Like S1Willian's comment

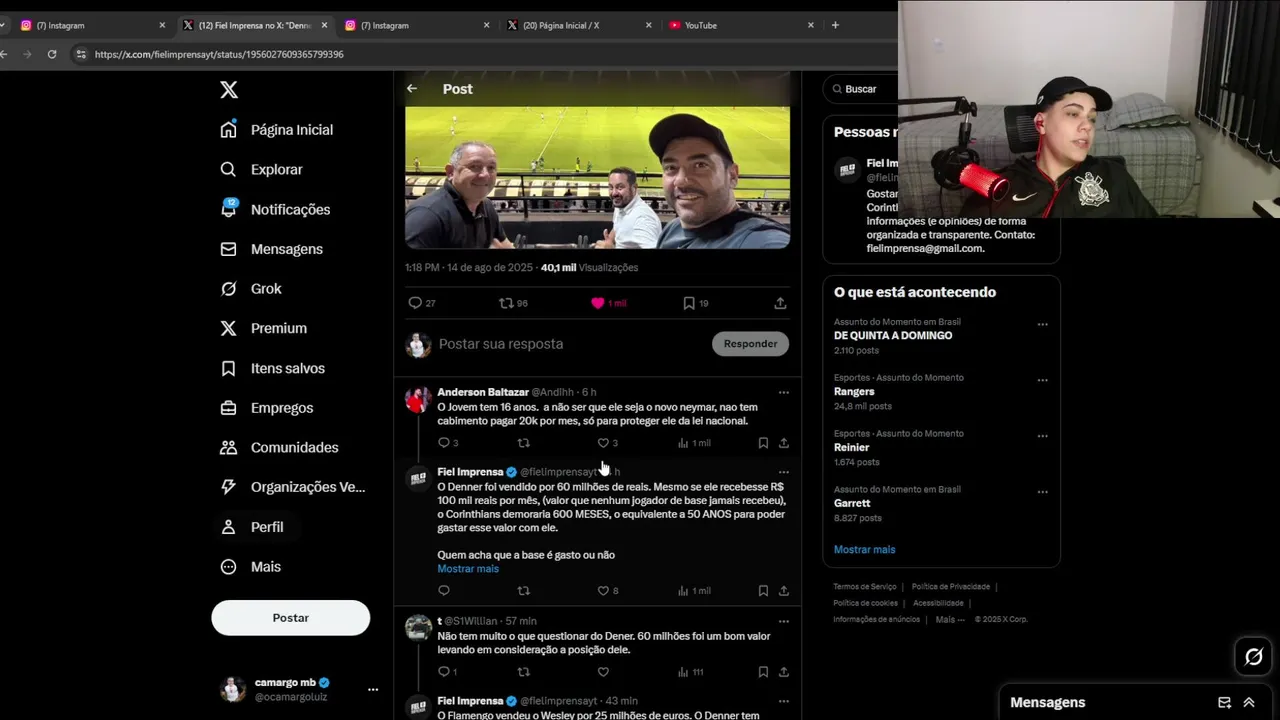pyautogui.click(x=603, y=672)
